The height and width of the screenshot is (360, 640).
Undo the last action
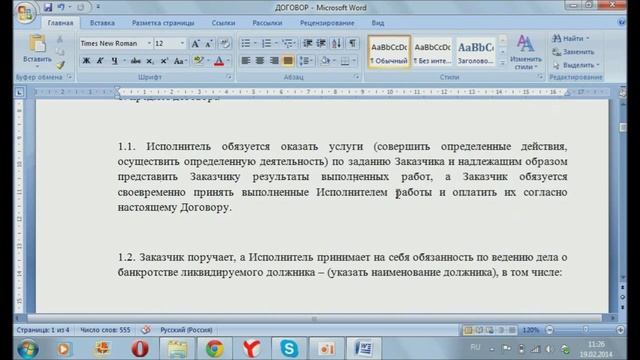[x=61, y=7]
